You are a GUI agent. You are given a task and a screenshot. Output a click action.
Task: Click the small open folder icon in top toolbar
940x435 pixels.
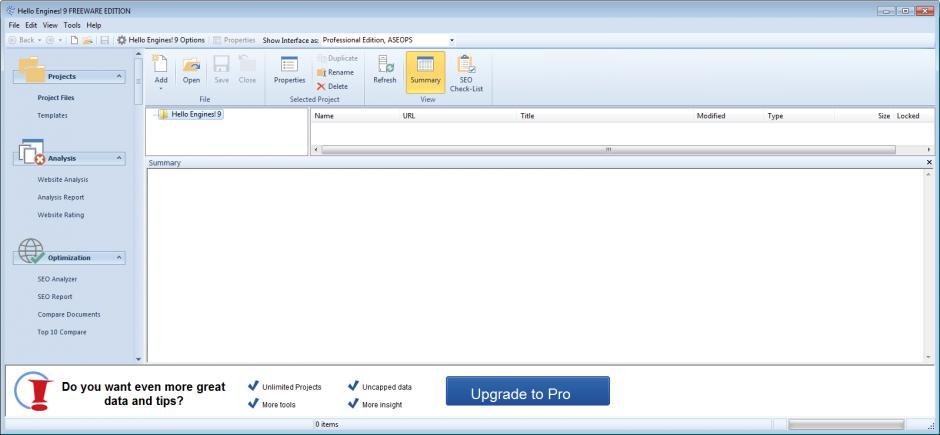point(88,40)
